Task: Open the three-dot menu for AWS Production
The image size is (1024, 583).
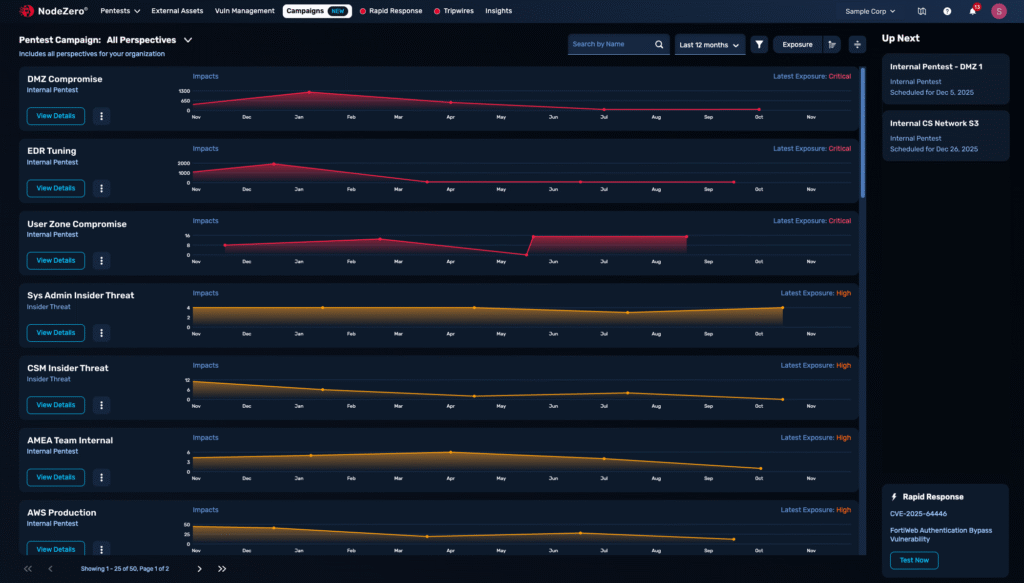Action: (101, 549)
